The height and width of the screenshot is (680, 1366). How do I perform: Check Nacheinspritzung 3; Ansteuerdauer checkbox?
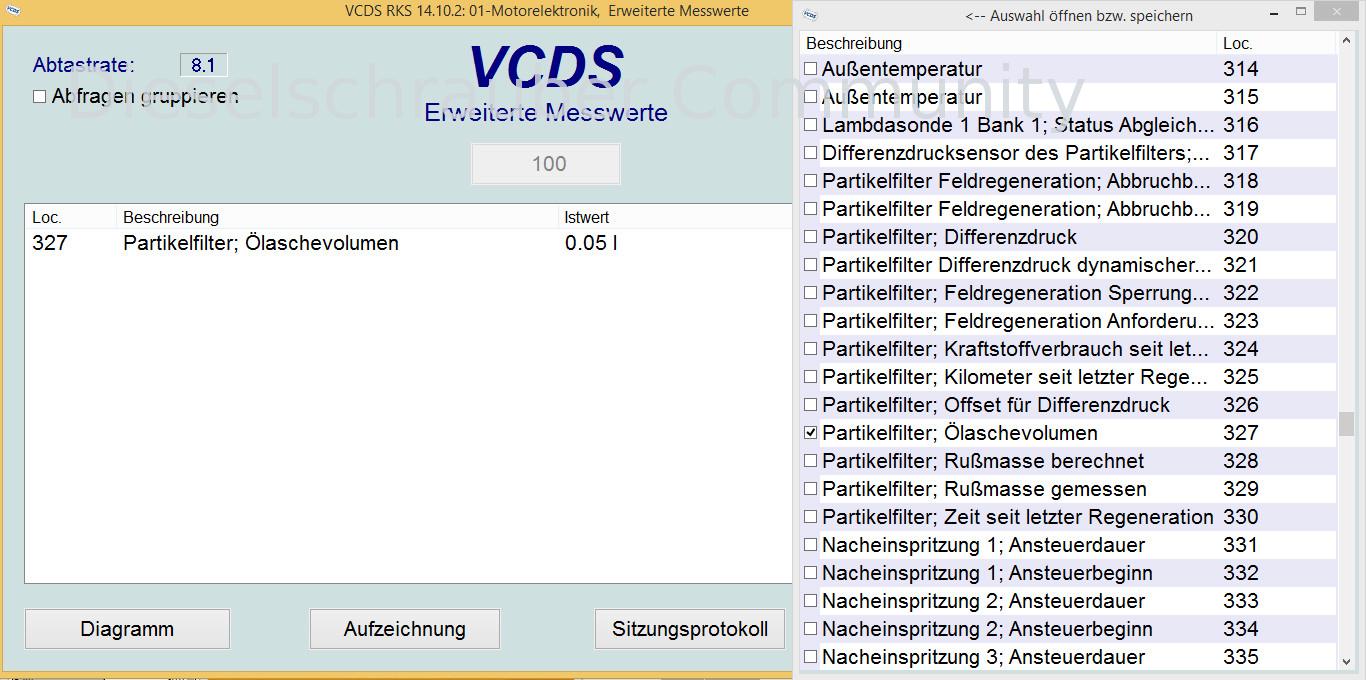811,657
